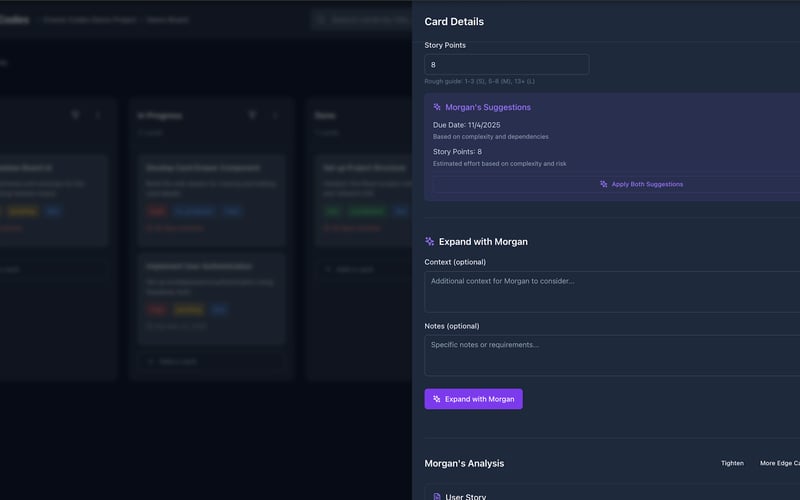The width and height of the screenshot is (800, 500).
Task: Open the Implement User Authentication card
Action: click(x=211, y=295)
